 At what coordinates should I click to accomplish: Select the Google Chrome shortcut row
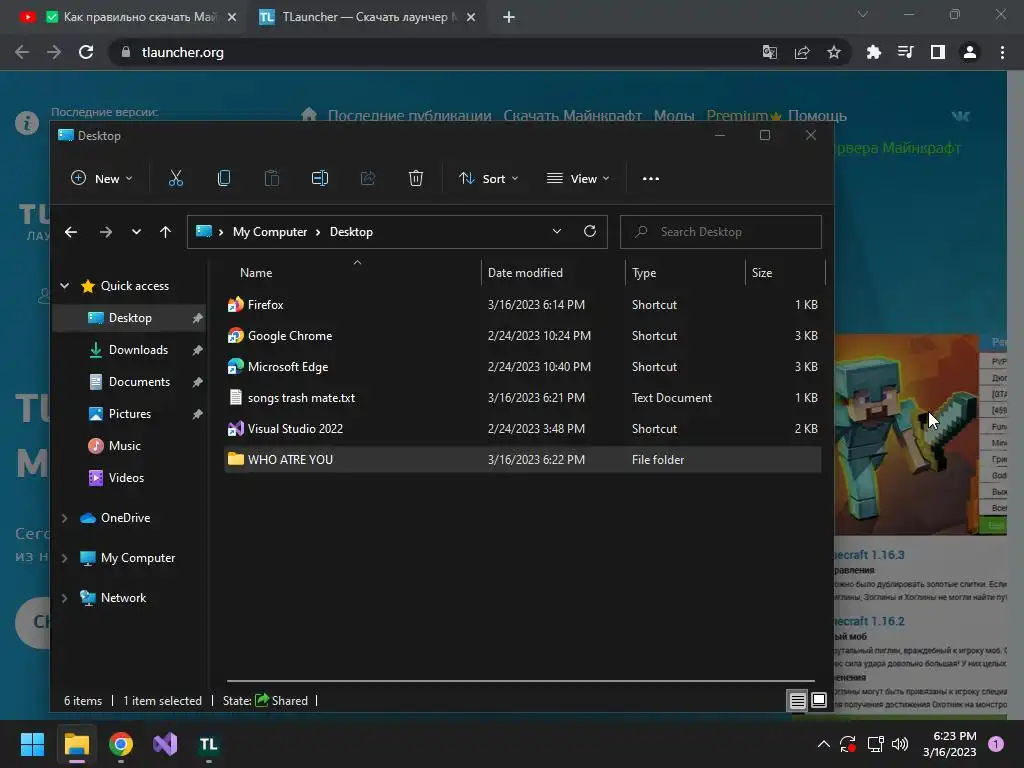click(522, 336)
